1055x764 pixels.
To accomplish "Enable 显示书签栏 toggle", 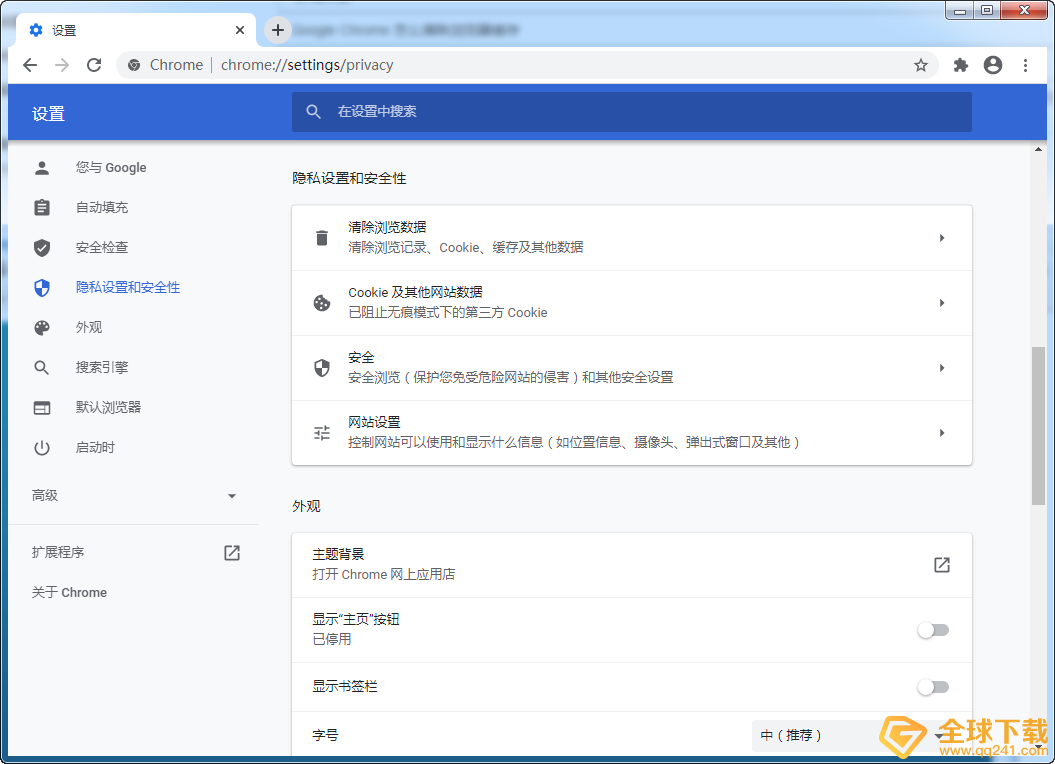I will 933,687.
